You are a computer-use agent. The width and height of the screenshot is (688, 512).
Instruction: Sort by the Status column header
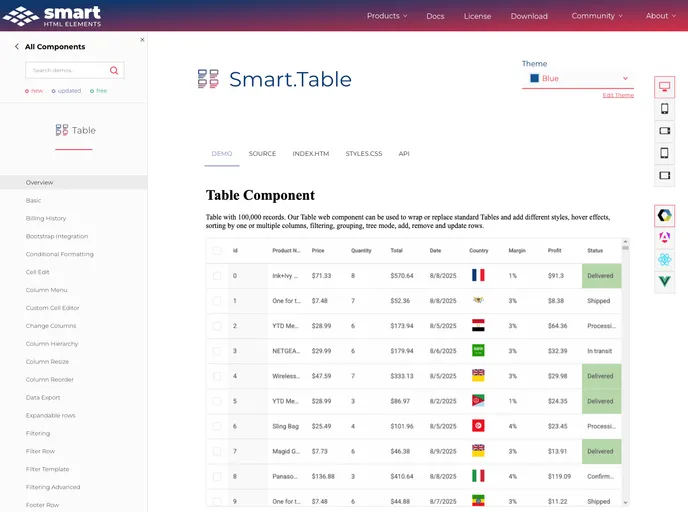[595, 251]
